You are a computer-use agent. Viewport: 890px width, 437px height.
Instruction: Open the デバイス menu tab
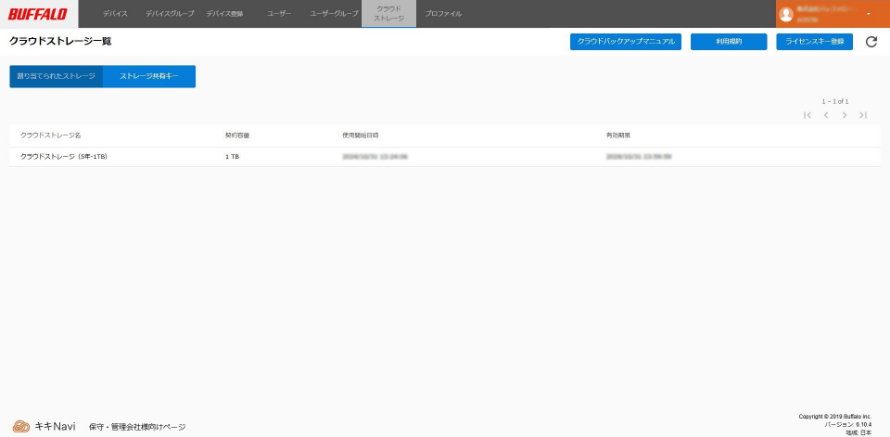coord(115,14)
